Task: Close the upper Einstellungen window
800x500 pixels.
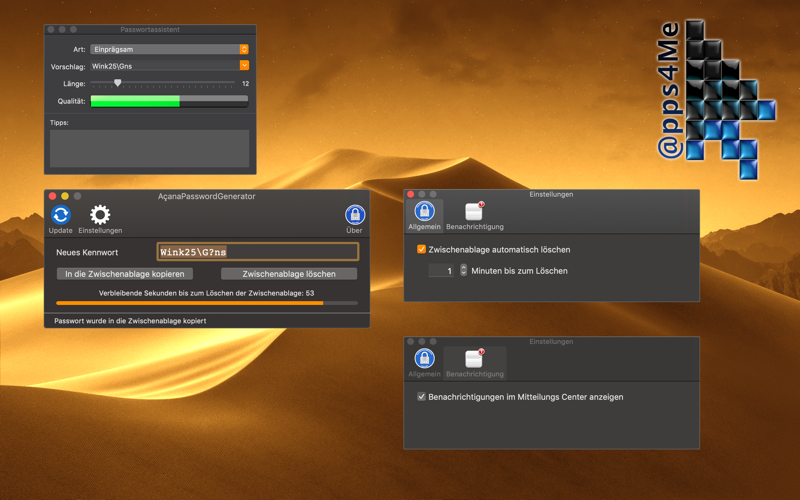Action: point(411,194)
